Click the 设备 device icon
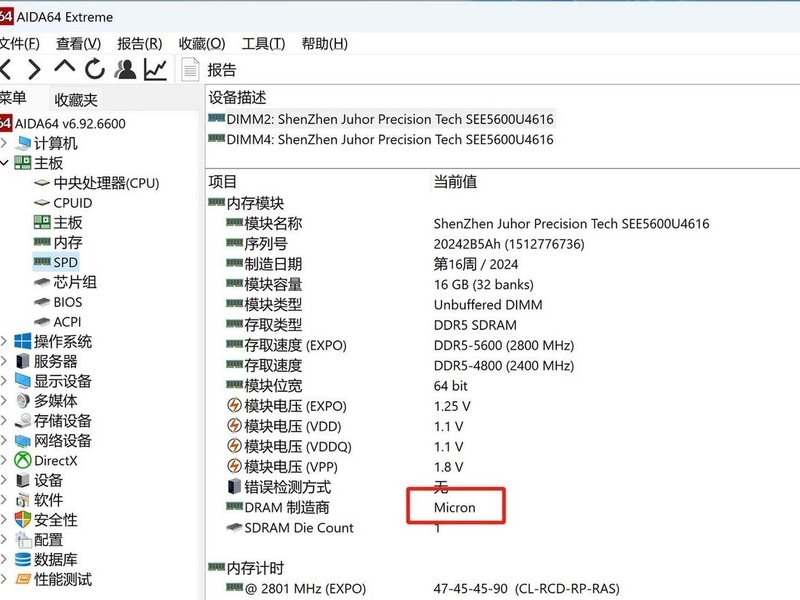800x600 pixels. [22, 480]
